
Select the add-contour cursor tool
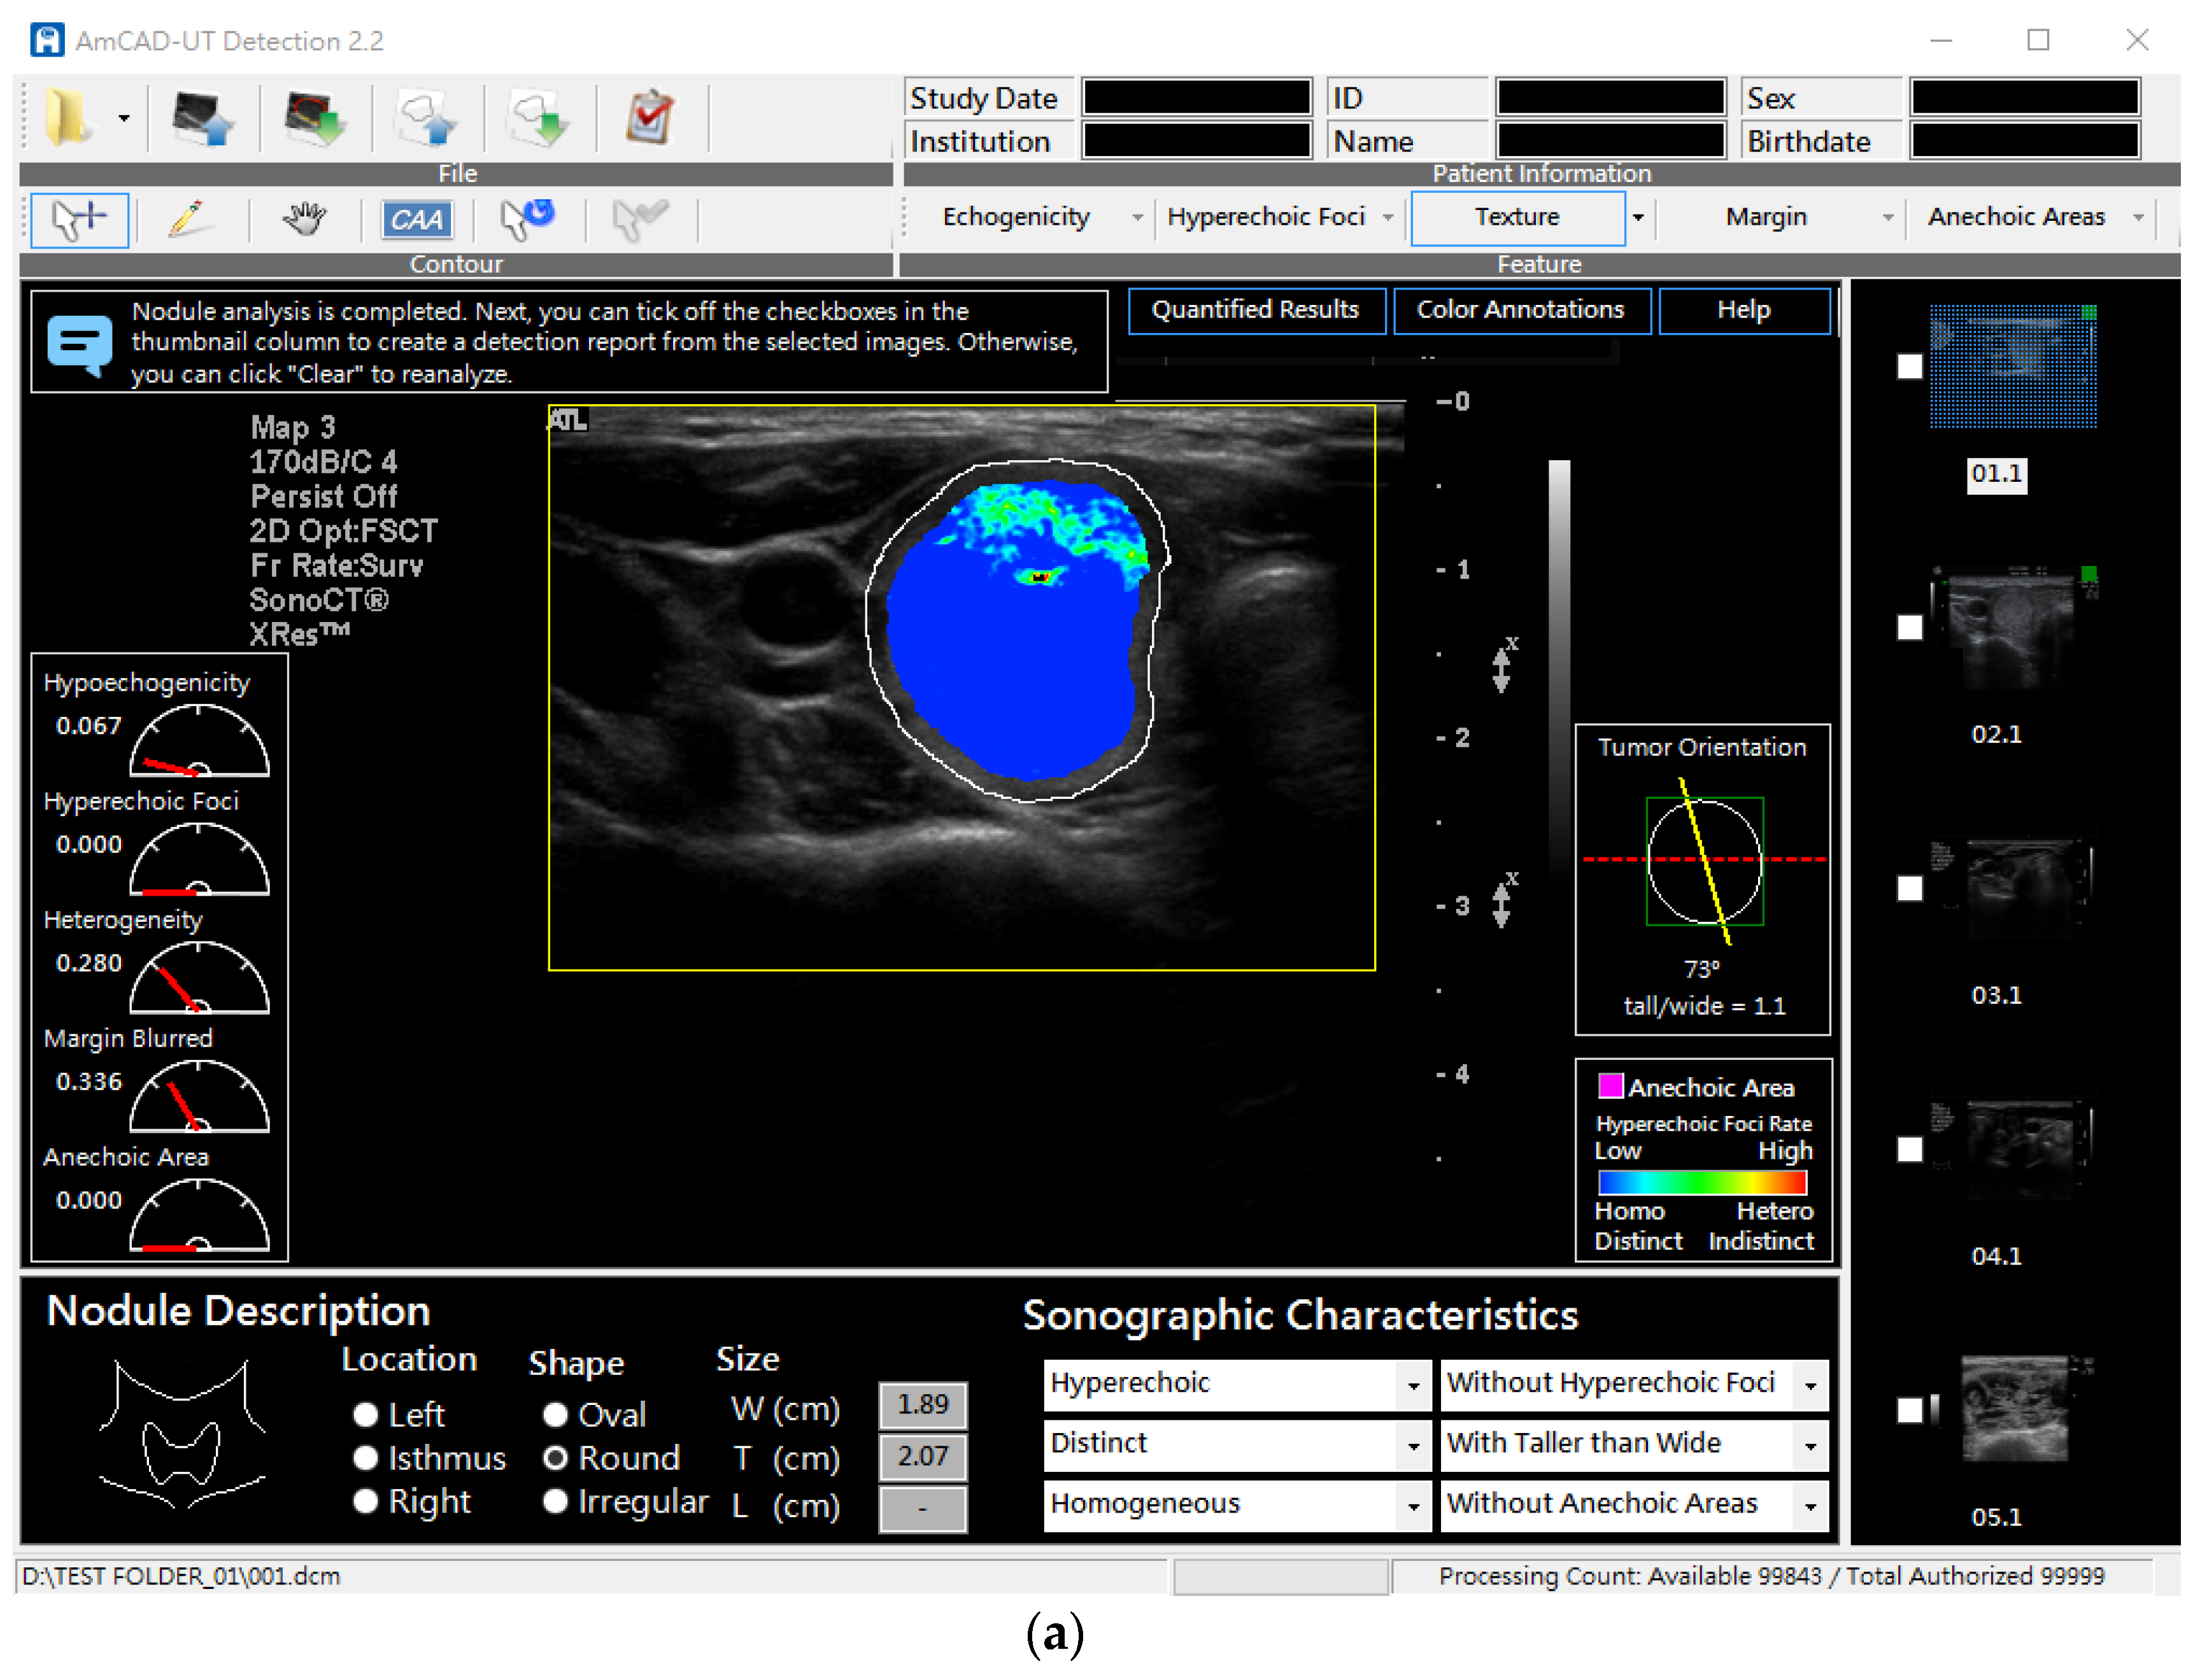[79, 219]
